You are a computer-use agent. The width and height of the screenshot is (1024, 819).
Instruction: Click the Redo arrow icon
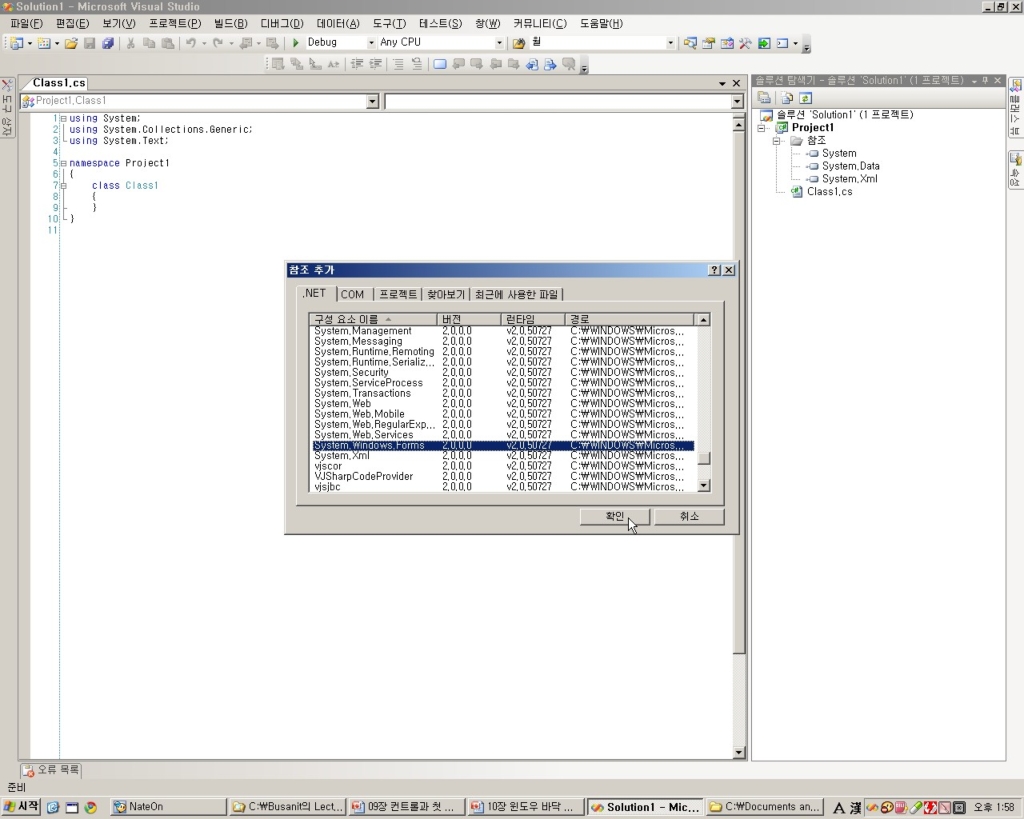coord(218,43)
